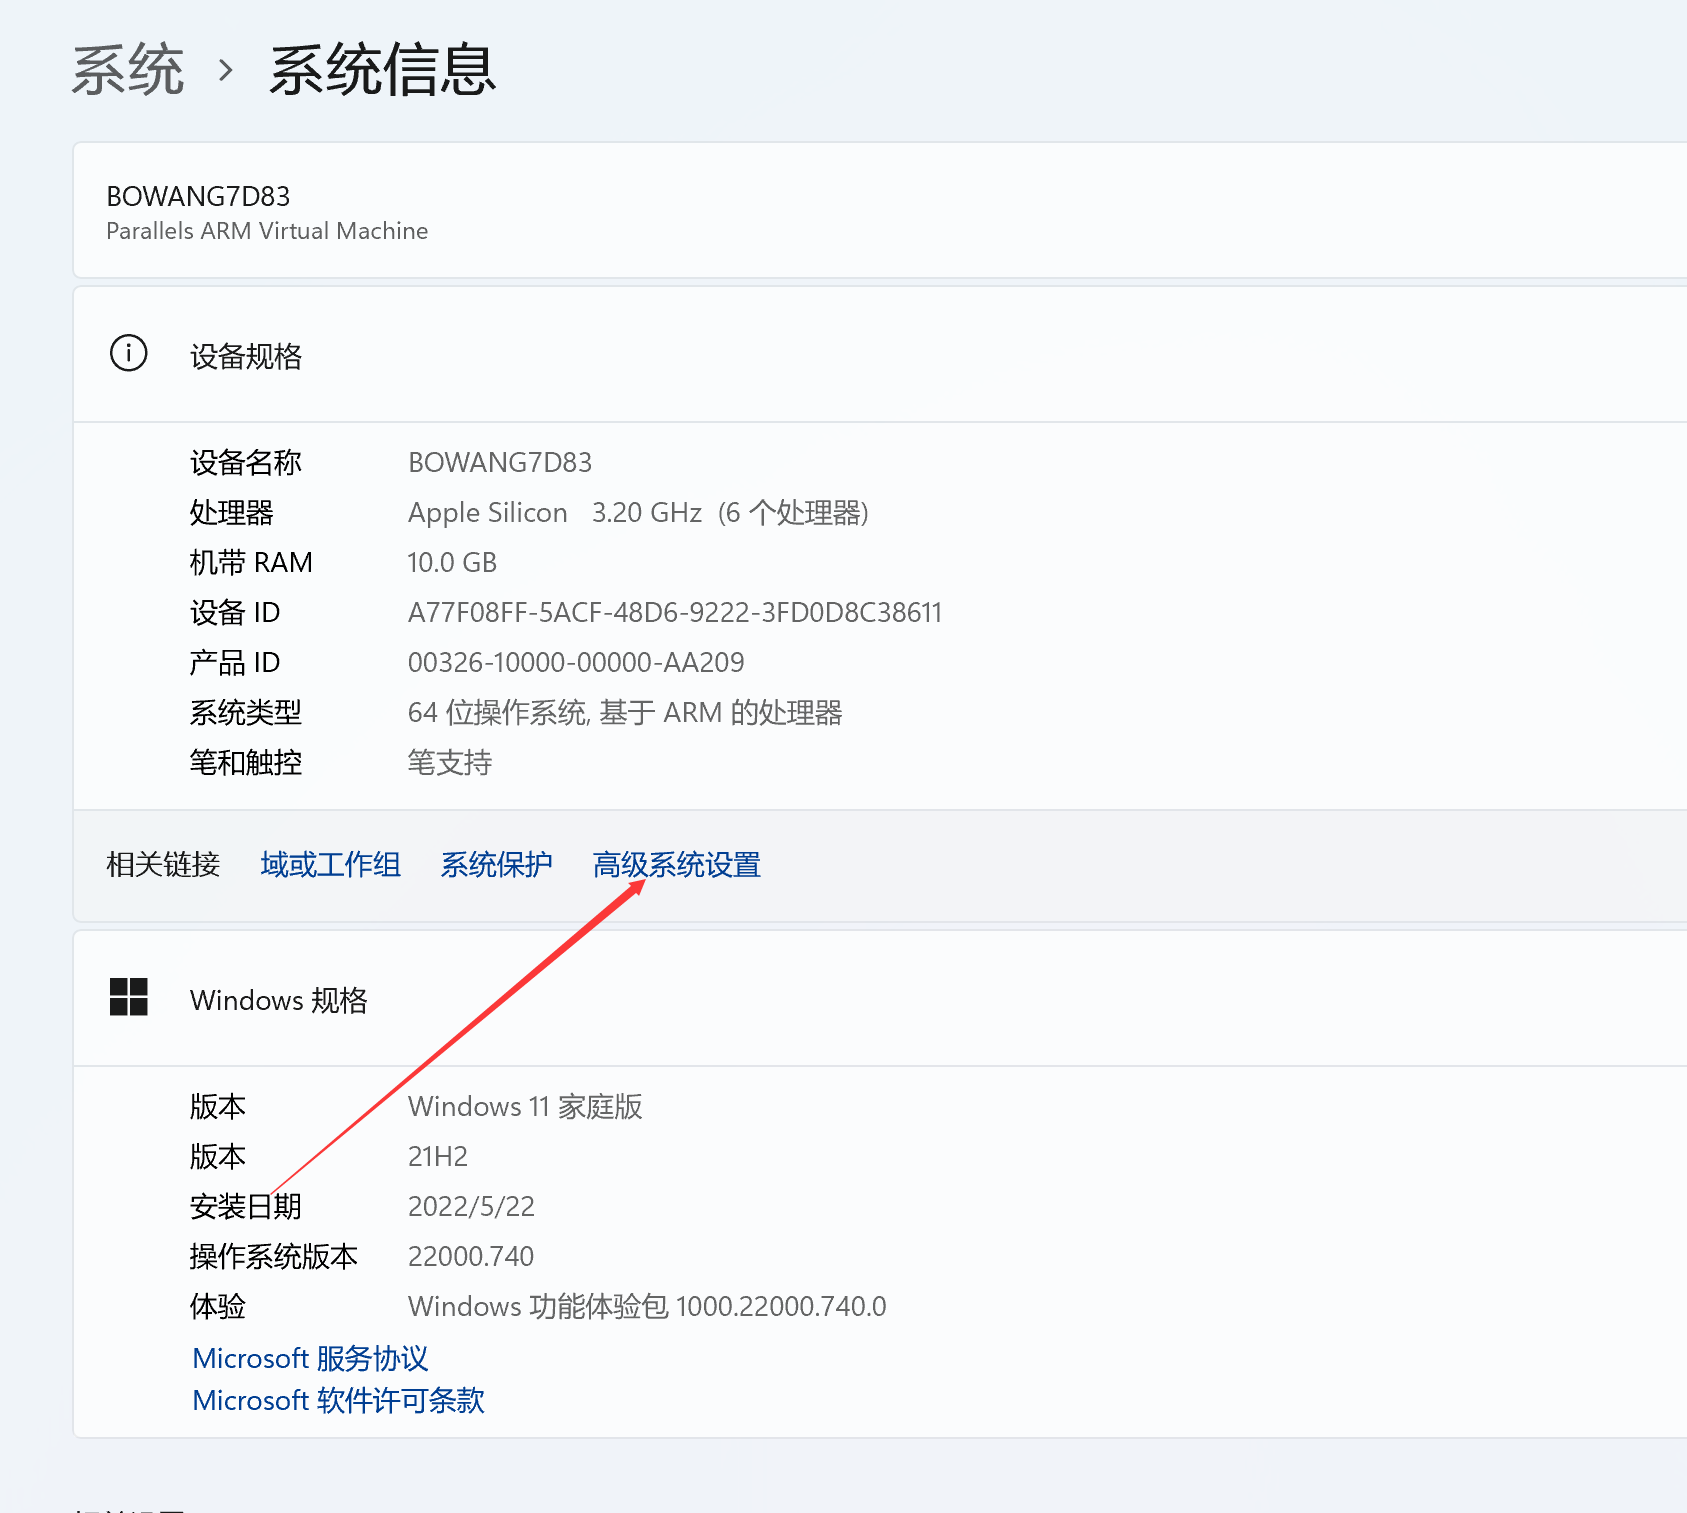Image resolution: width=1687 pixels, height=1513 pixels.
Task: Select computer name BOWANG7D83 in top card
Action: [x=198, y=196]
